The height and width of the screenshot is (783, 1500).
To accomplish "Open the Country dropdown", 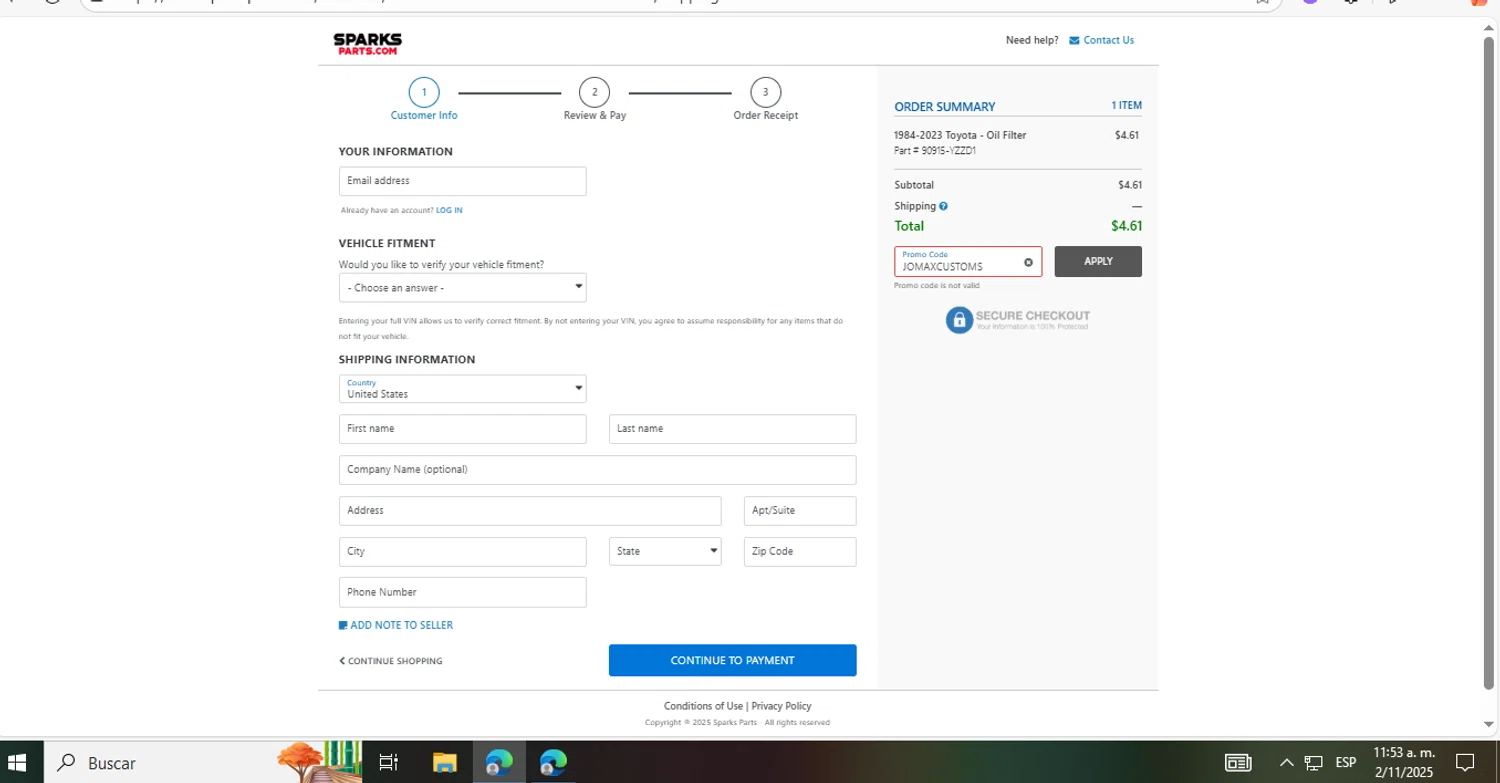I will point(462,389).
